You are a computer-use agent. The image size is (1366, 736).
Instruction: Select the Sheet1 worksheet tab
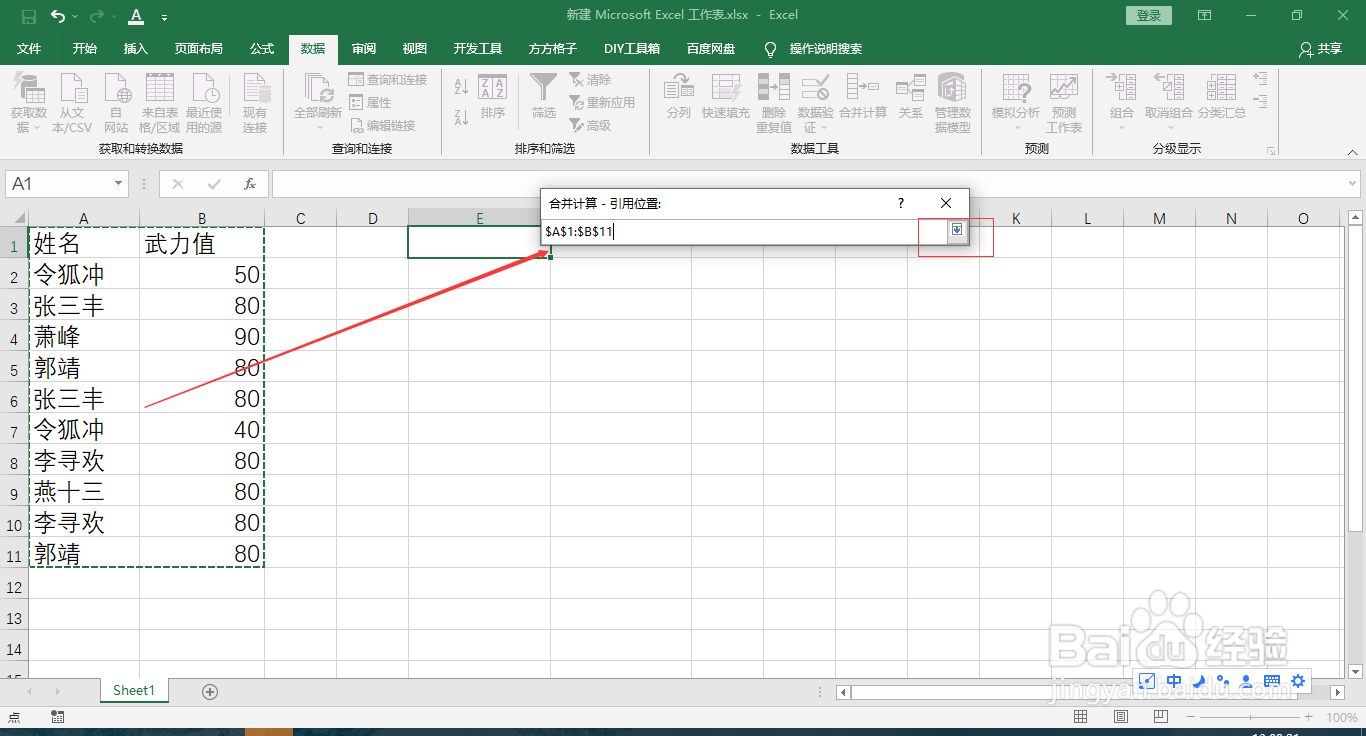tap(133, 690)
